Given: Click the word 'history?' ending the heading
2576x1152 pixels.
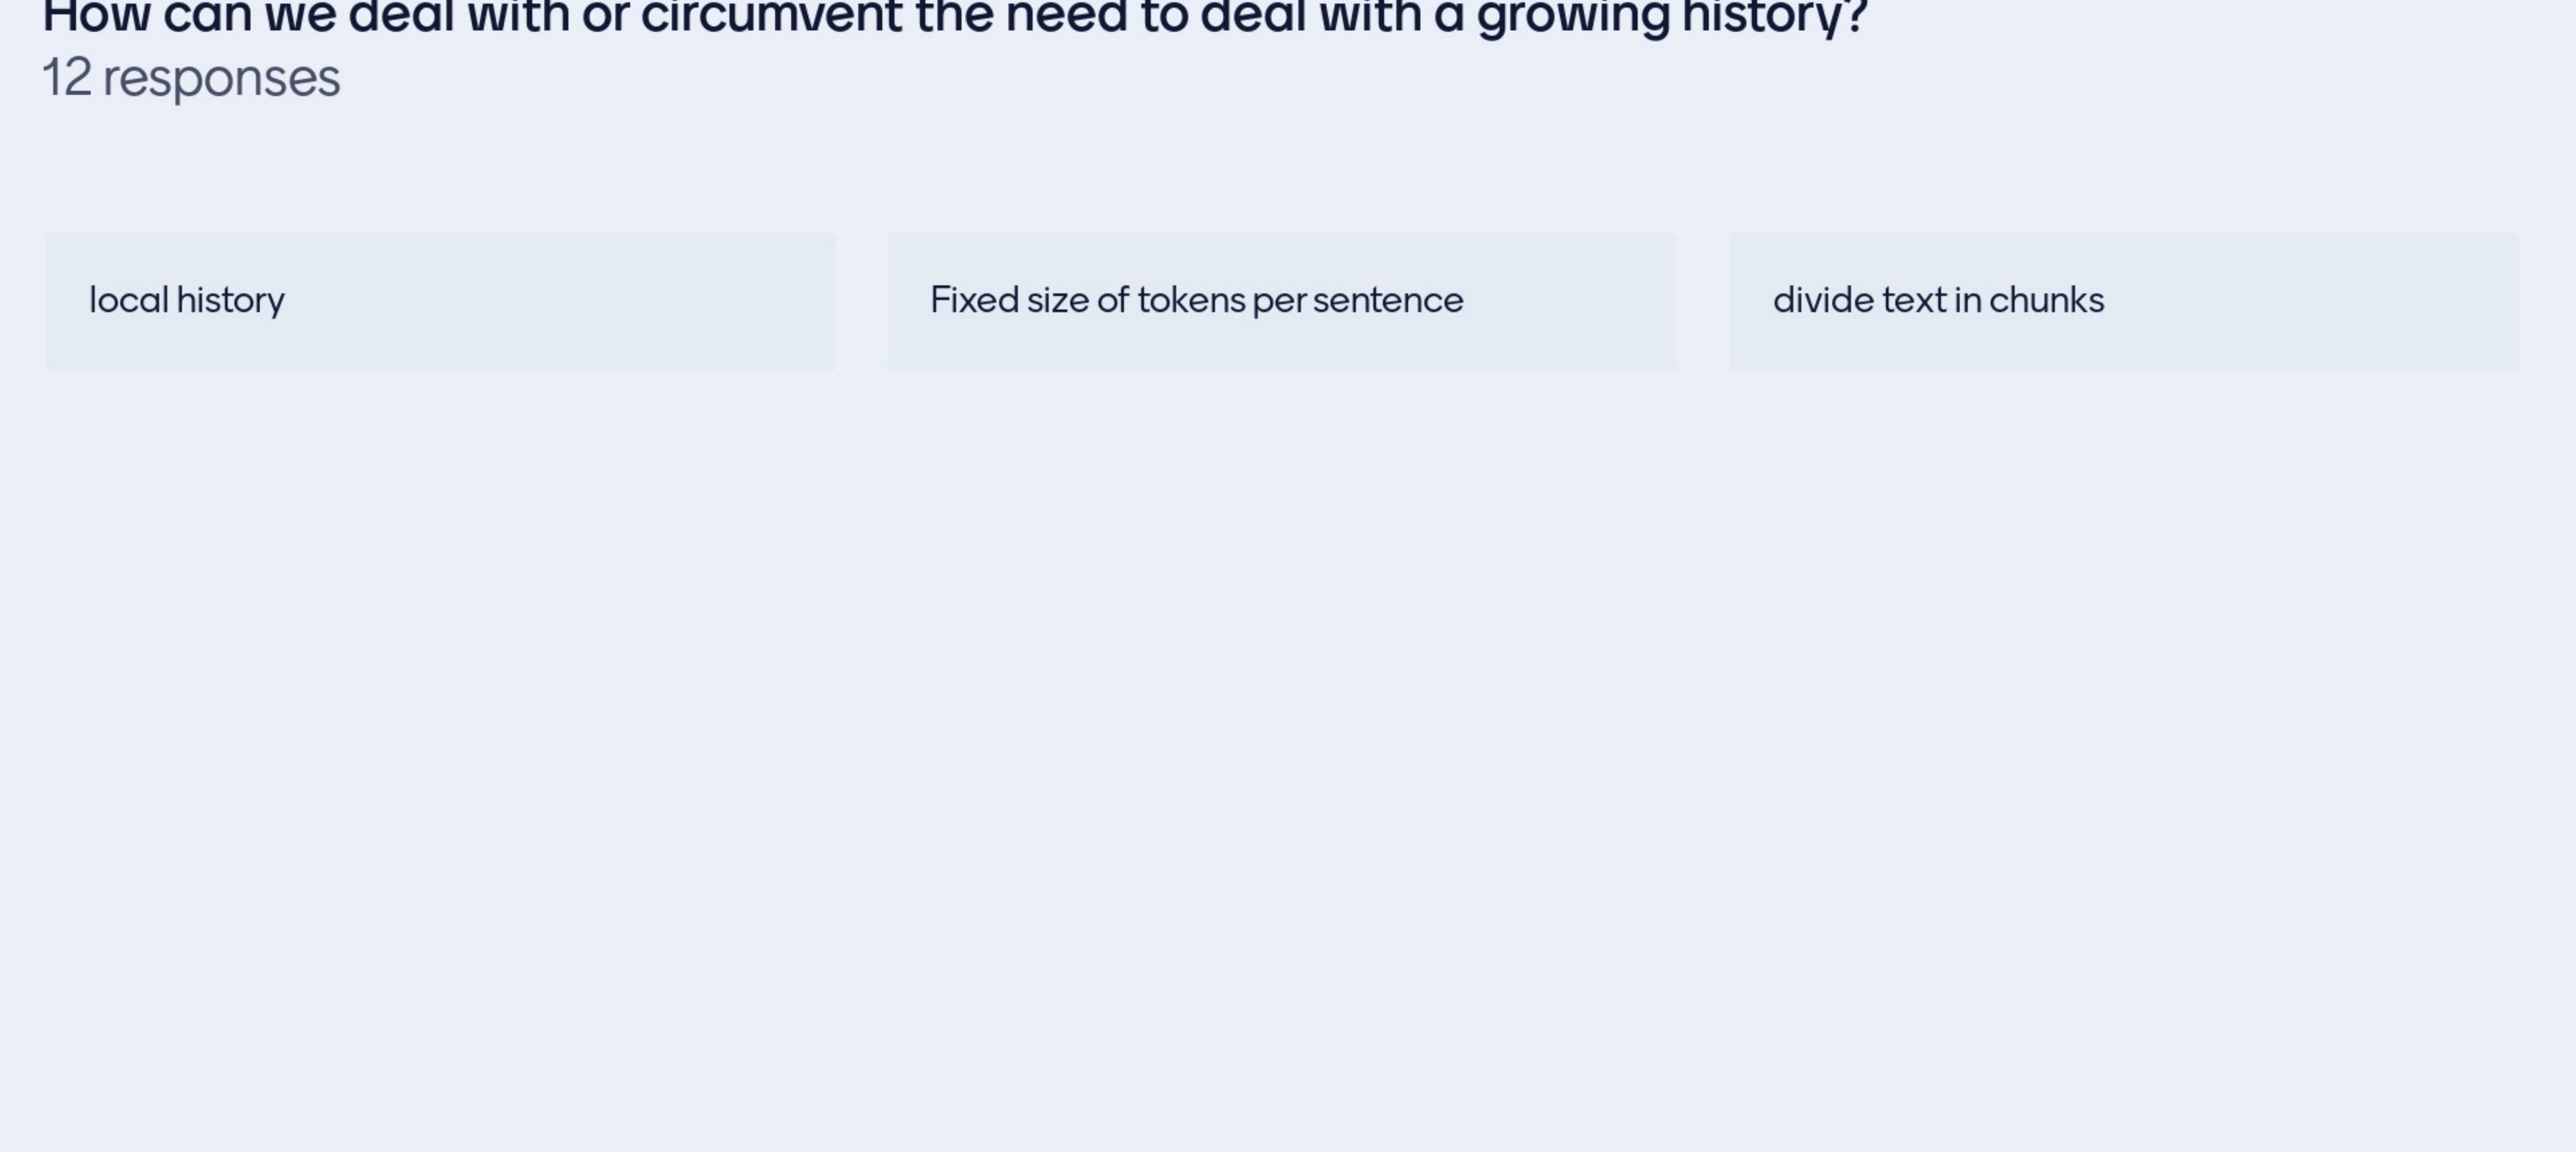Looking at the screenshot, I should pyautogui.click(x=1774, y=16).
